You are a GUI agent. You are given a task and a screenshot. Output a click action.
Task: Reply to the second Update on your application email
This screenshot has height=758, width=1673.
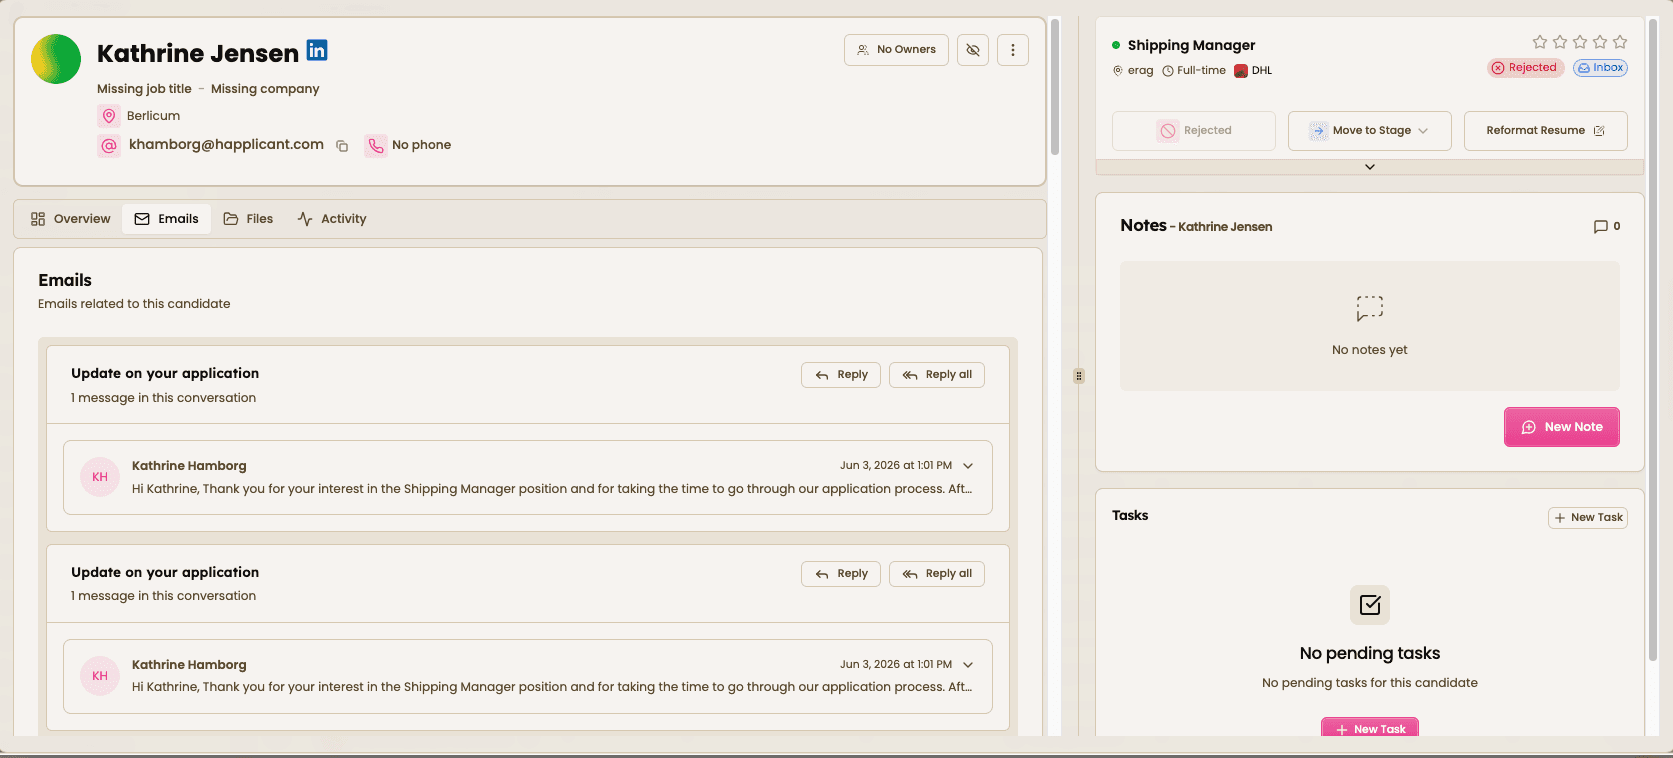coord(841,574)
